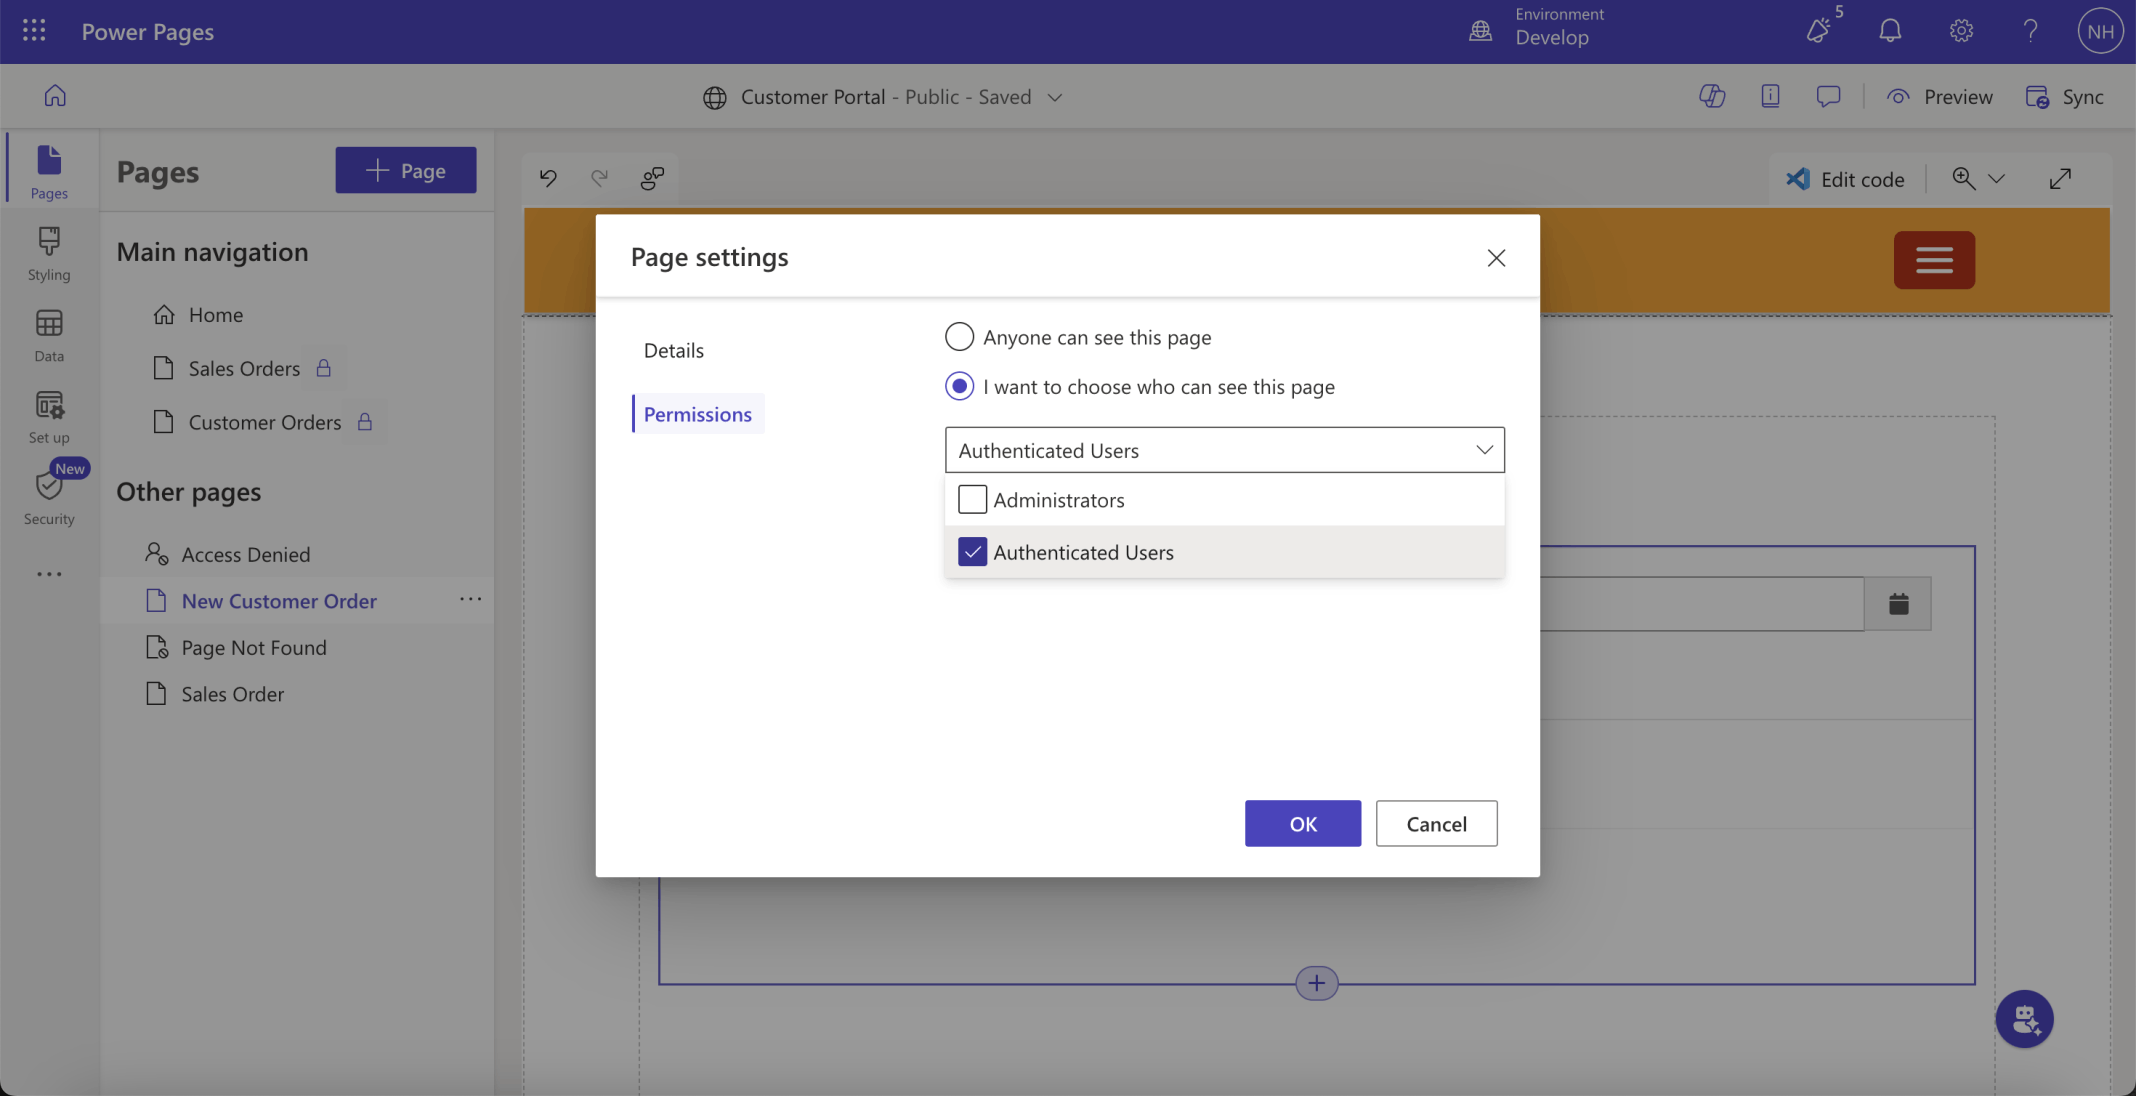The width and height of the screenshot is (2136, 1096).
Task: Check the Administrators role checkbox
Action: (x=972, y=499)
